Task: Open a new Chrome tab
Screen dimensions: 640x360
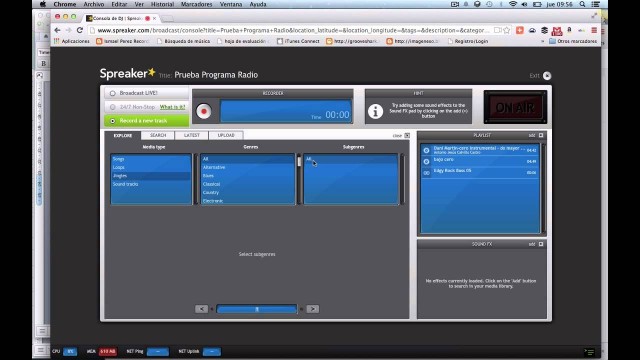Action: (x=167, y=18)
